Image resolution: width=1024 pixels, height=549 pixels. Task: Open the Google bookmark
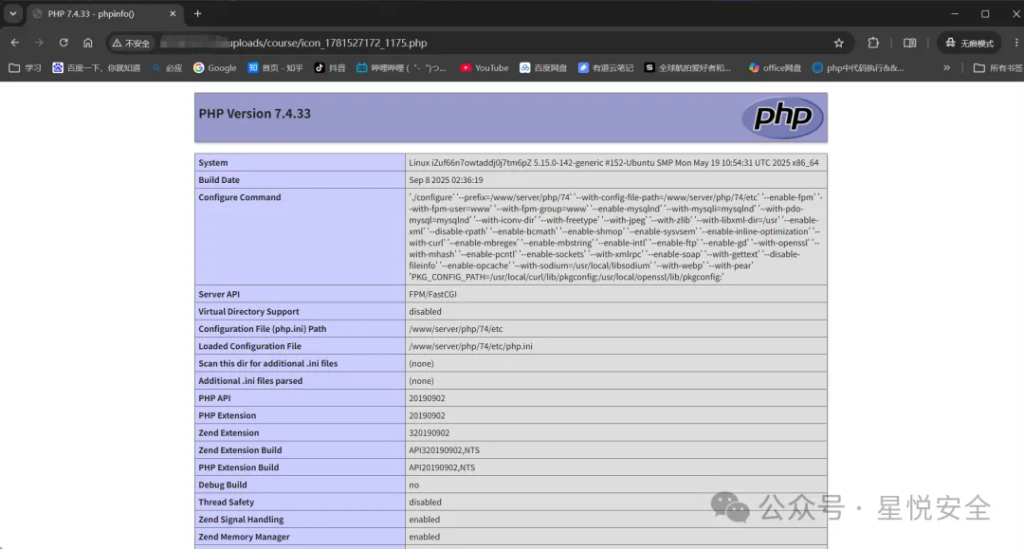pyautogui.click(x=215, y=68)
